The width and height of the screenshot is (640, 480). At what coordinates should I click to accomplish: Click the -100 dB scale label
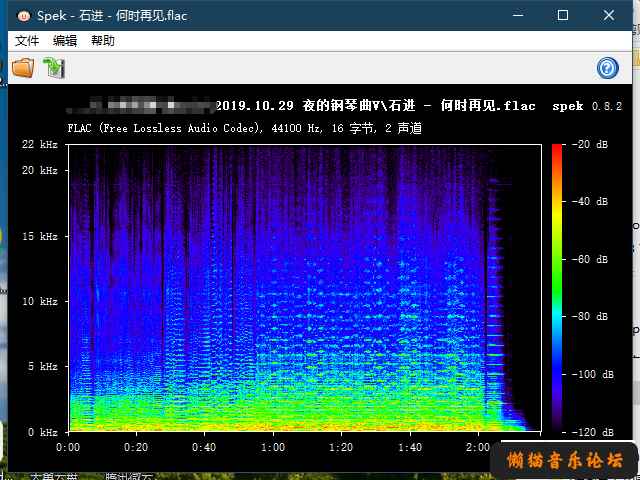tap(593, 374)
